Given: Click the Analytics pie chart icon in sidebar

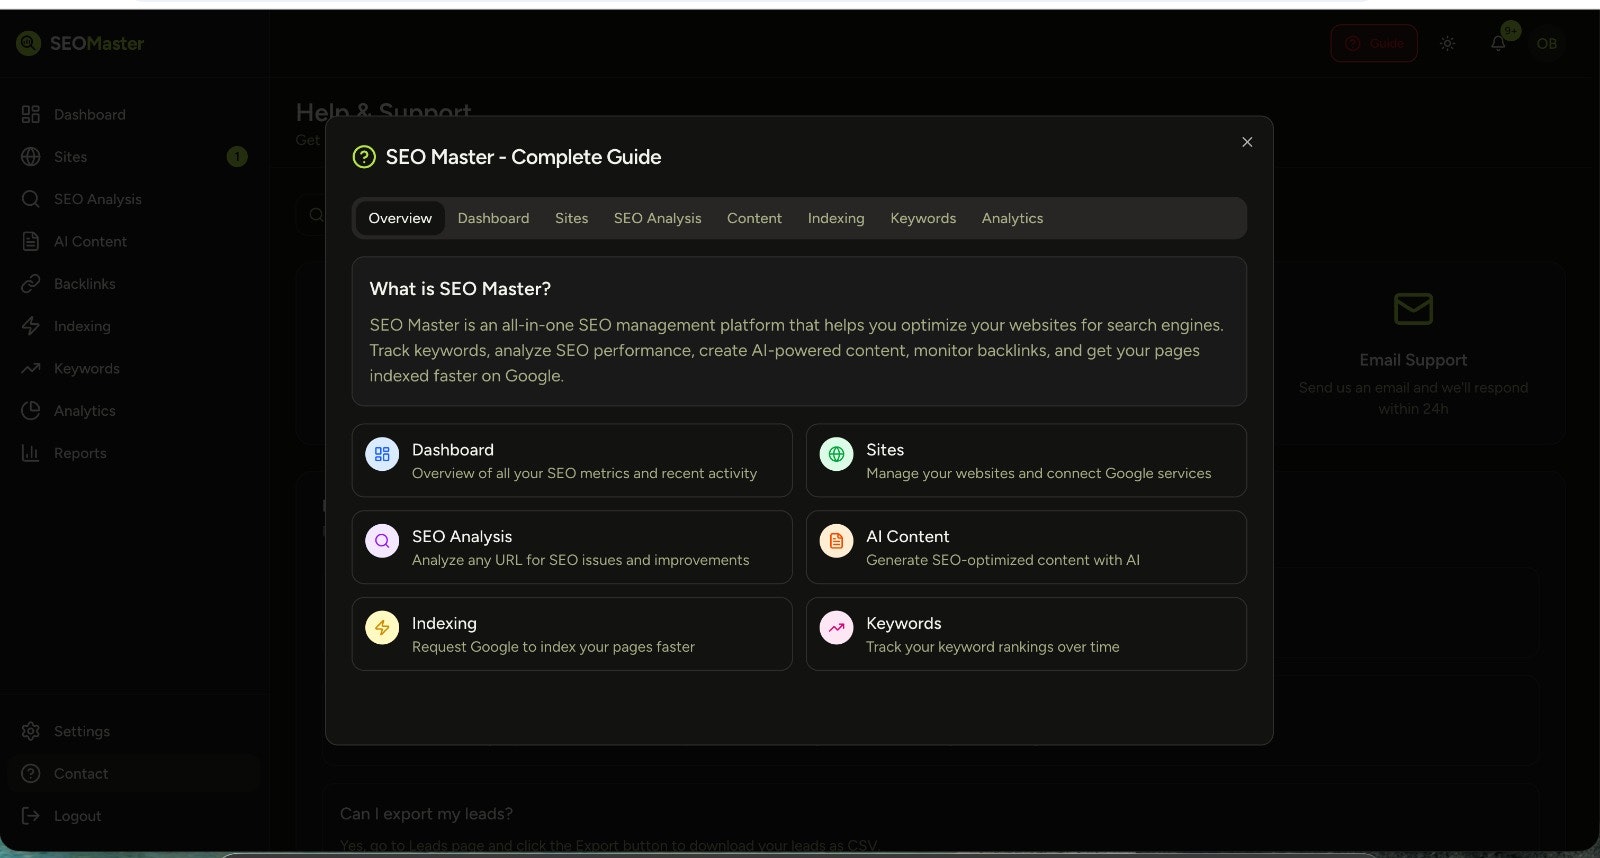Looking at the screenshot, I should [31, 411].
